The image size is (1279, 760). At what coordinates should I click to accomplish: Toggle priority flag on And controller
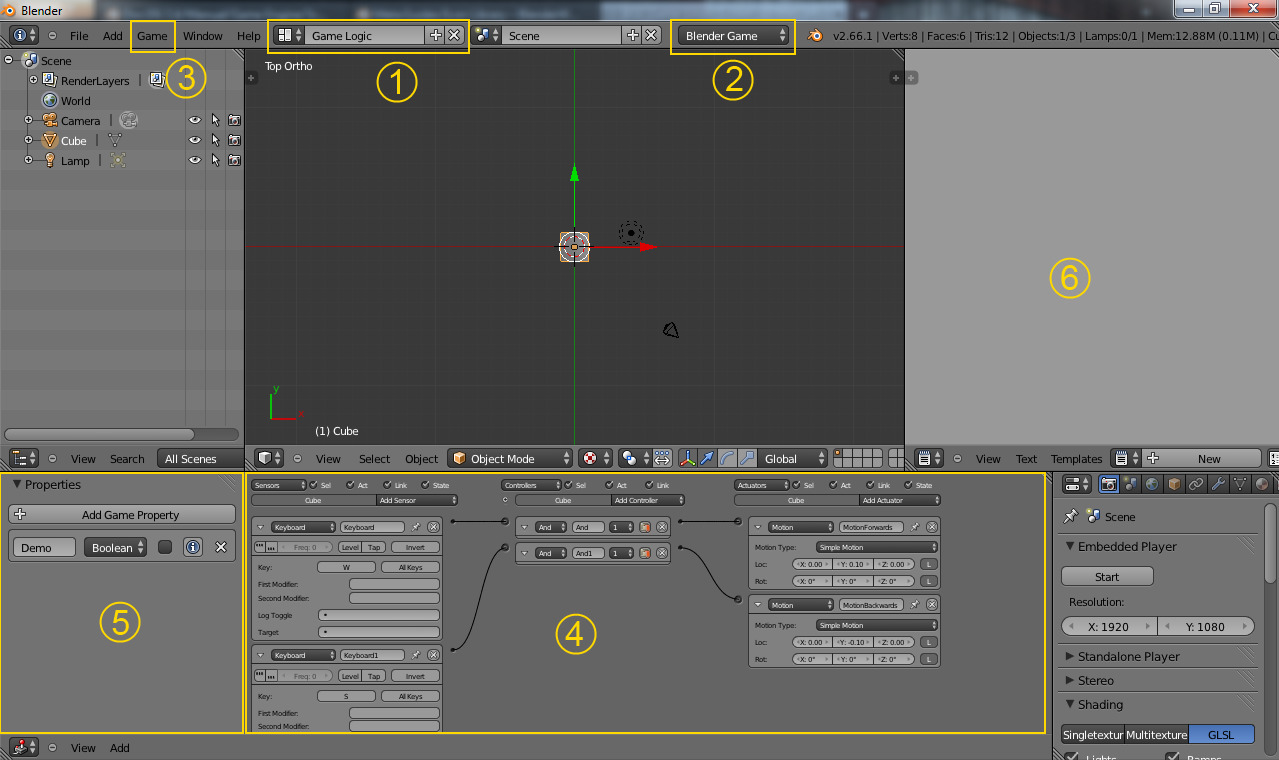(x=645, y=527)
